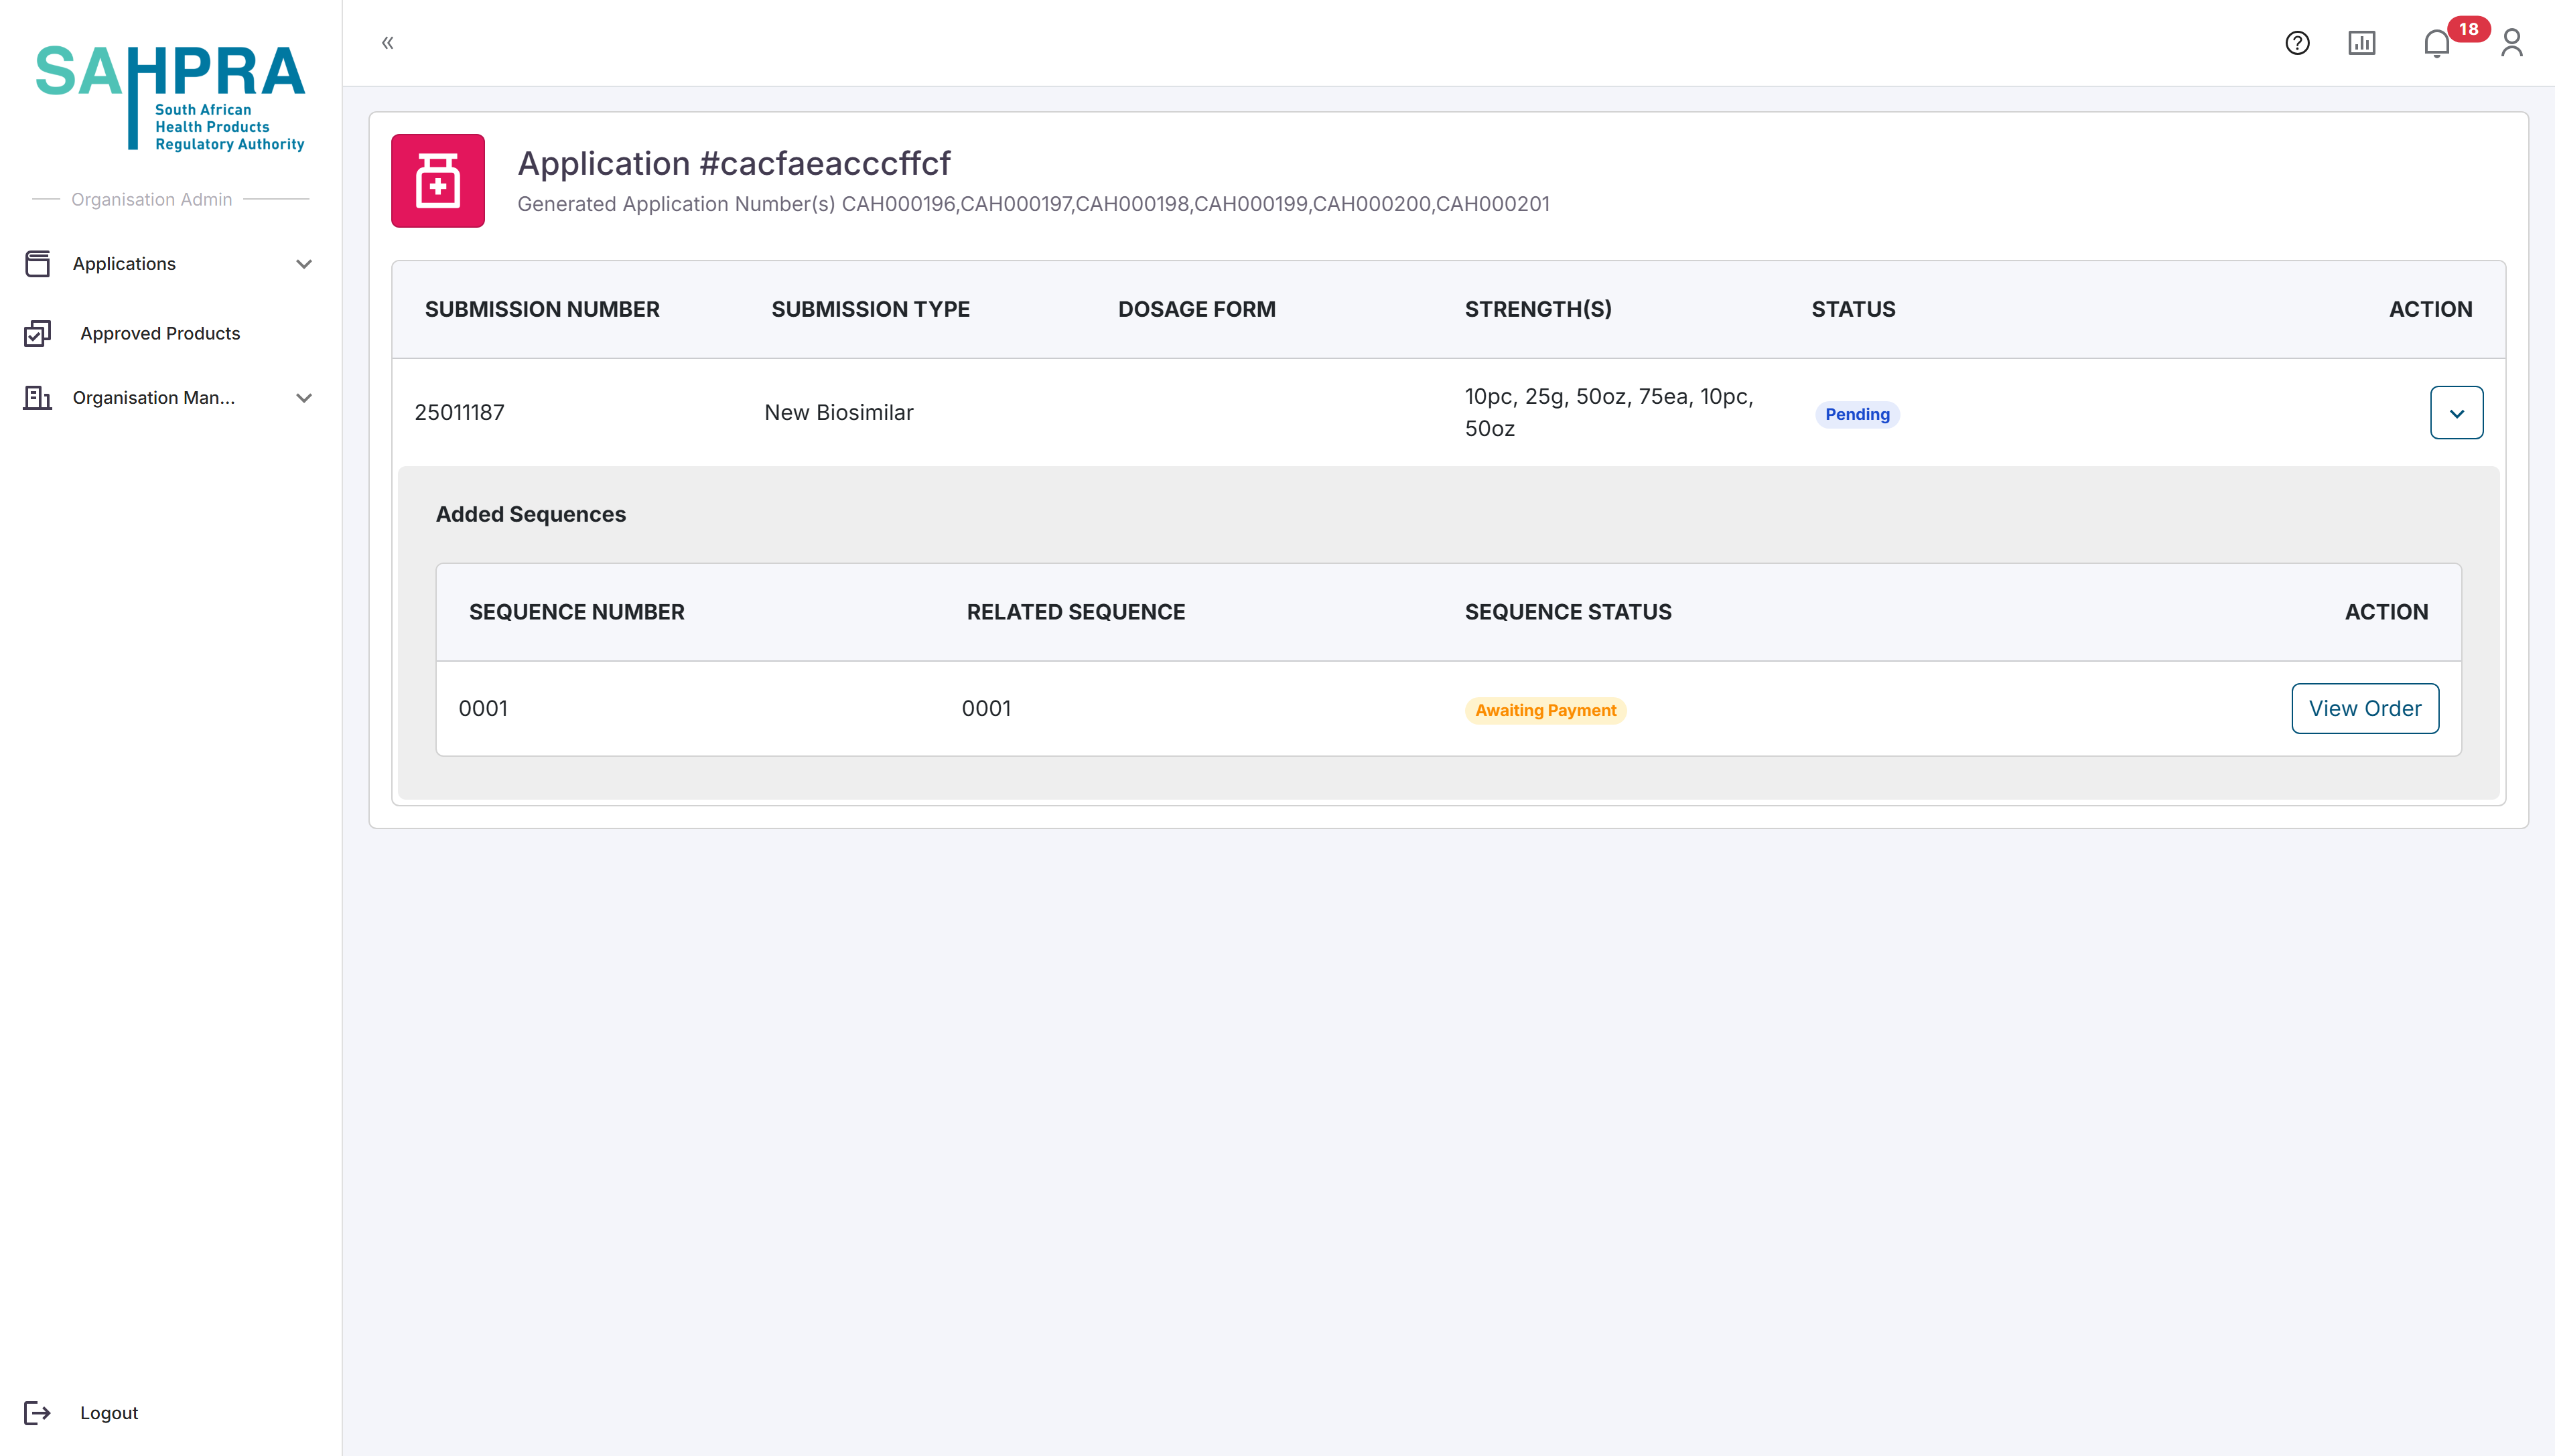Click View Order for sequence 0001
Image resolution: width=2555 pixels, height=1456 pixels.
point(2365,709)
